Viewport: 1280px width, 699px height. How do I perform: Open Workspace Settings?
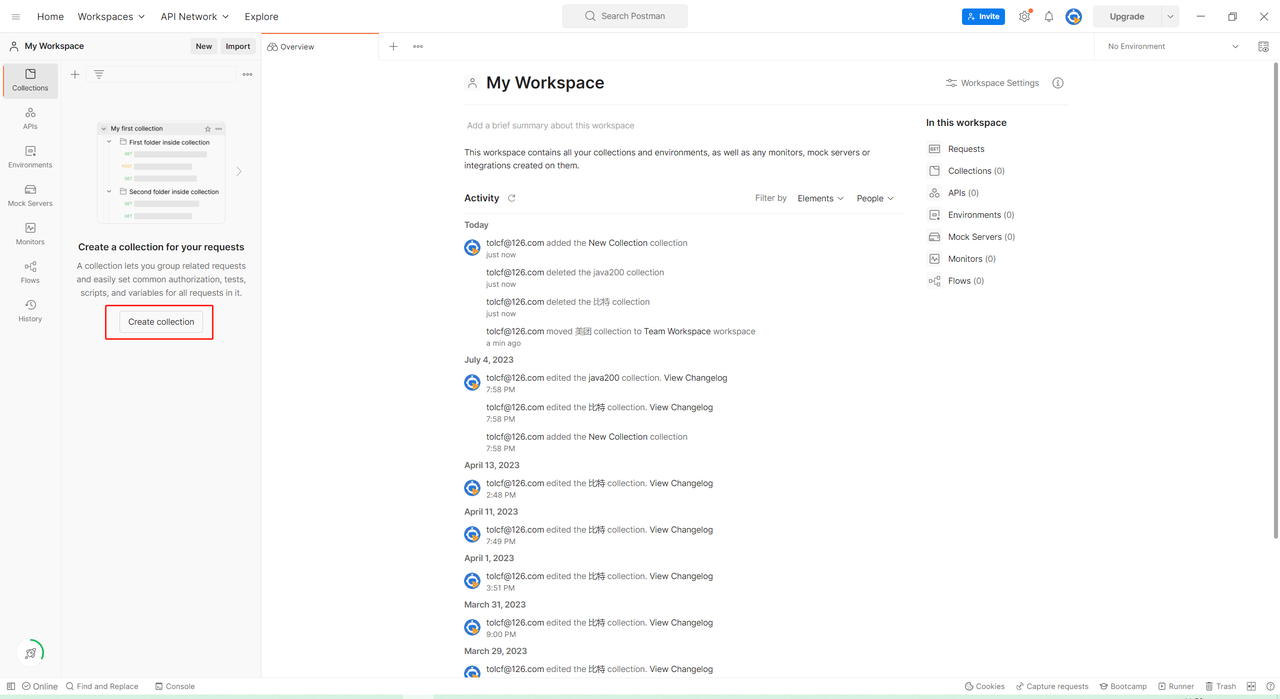[x=992, y=83]
